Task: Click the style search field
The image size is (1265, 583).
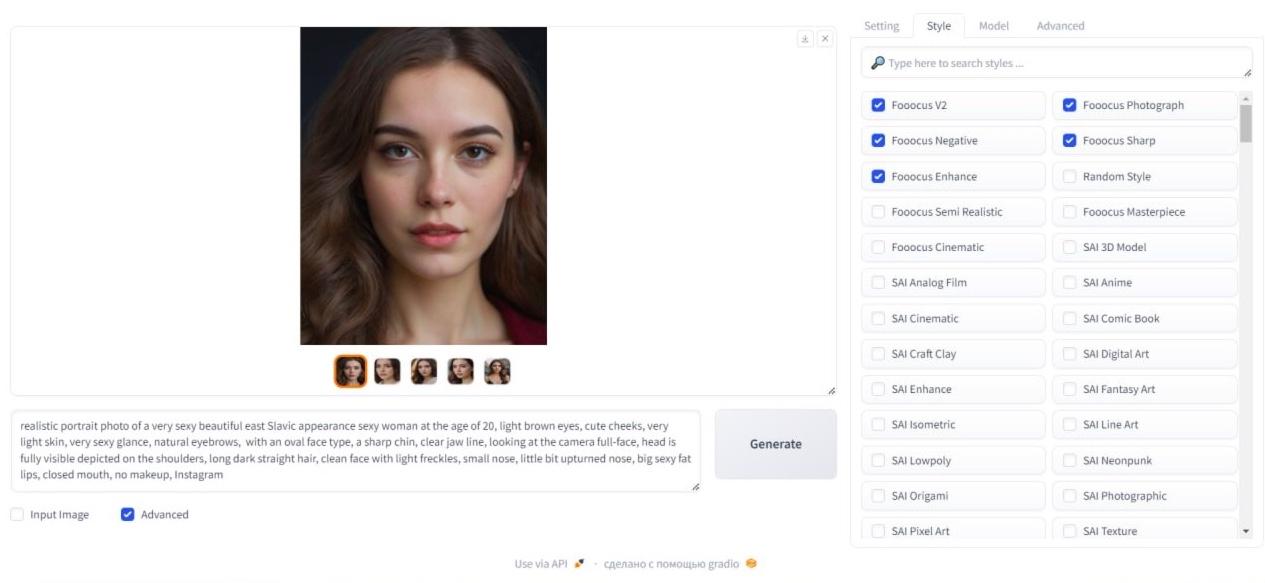Action: click(x=1057, y=63)
